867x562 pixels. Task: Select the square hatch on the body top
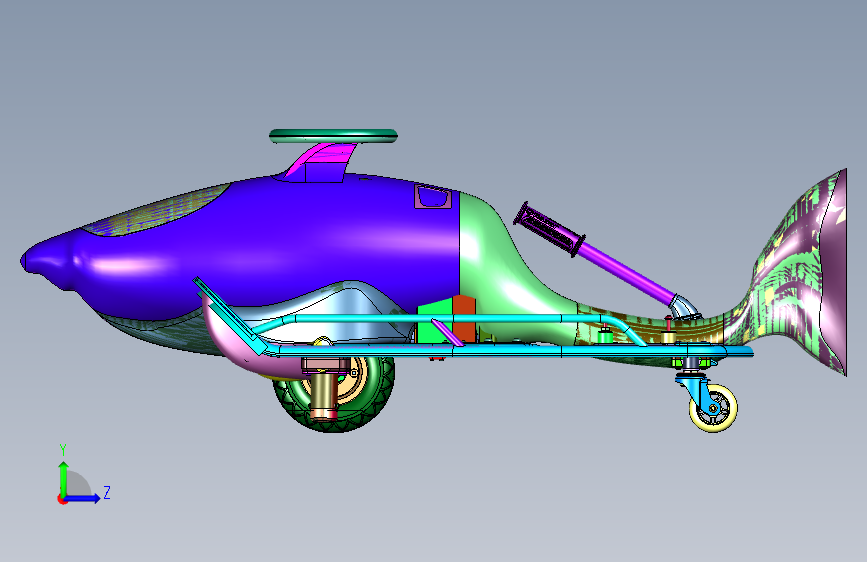(x=433, y=196)
